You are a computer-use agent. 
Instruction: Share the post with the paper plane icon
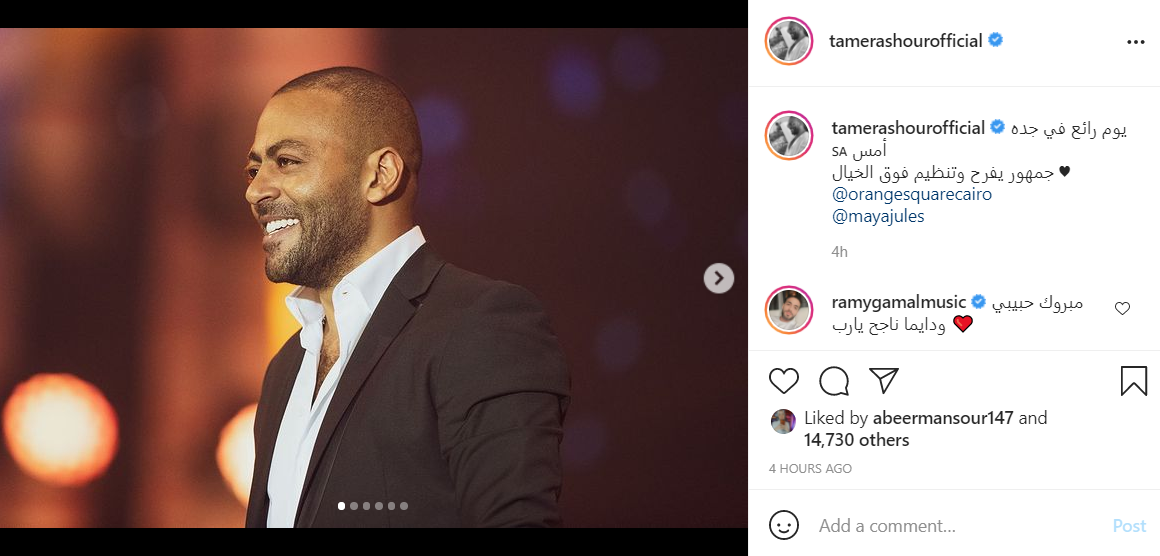(883, 381)
